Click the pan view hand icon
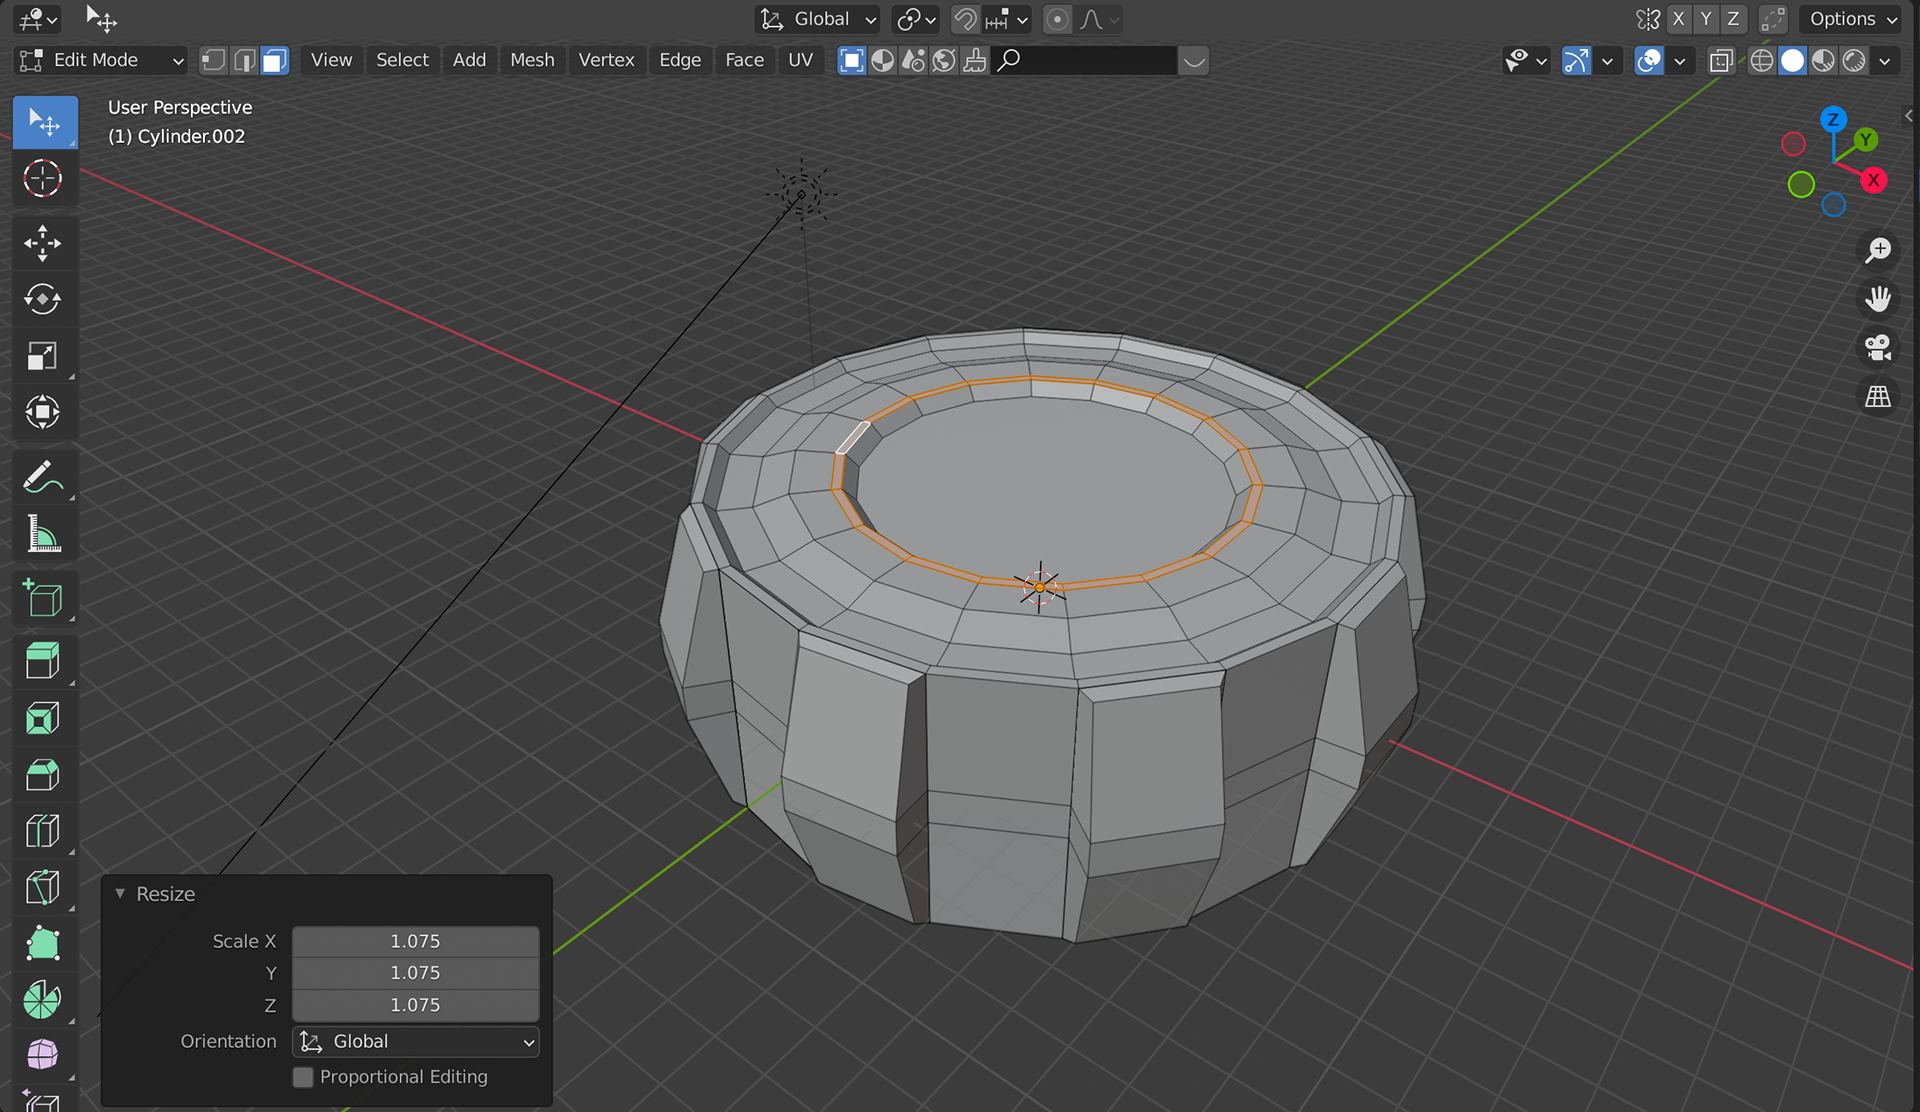This screenshot has width=1920, height=1112. click(1878, 299)
